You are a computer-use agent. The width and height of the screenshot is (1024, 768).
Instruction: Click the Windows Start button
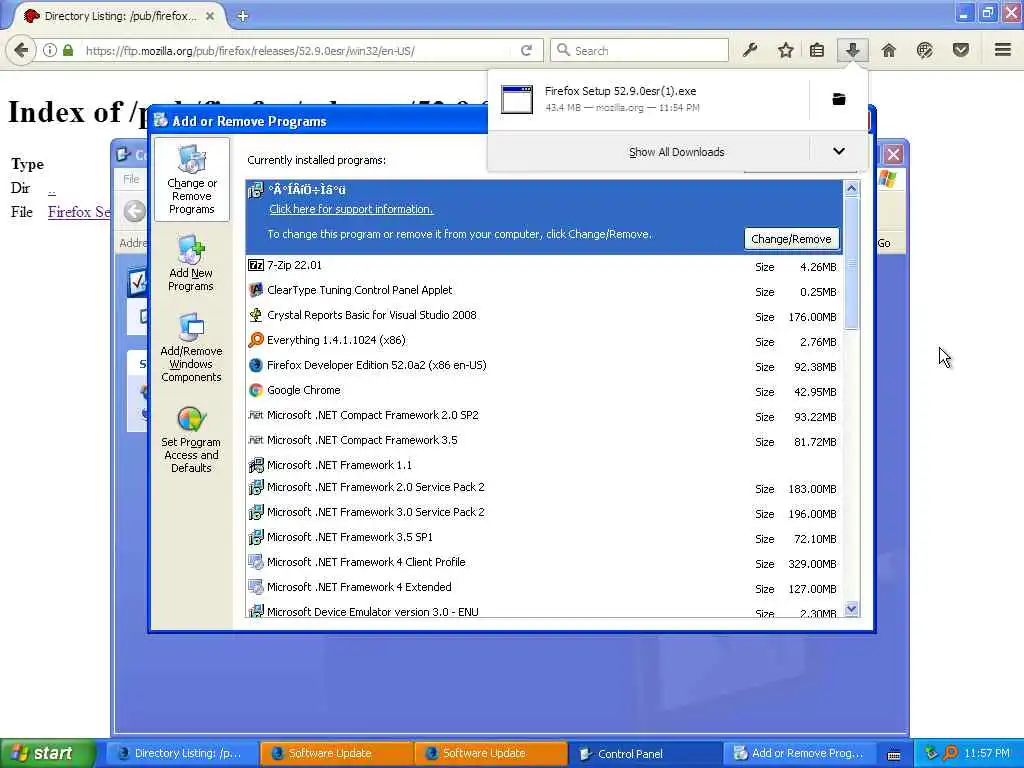tap(47, 753)
